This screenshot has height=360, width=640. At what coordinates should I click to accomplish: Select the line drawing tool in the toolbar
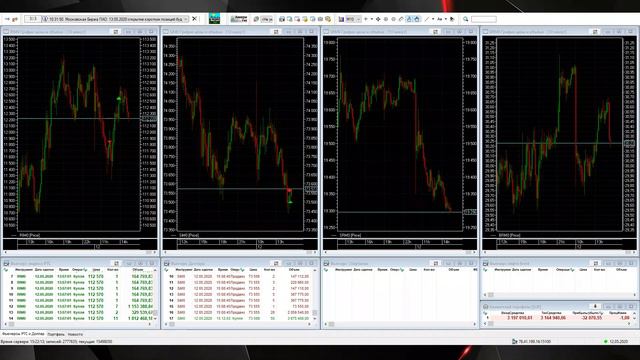(x=427, y=19)
